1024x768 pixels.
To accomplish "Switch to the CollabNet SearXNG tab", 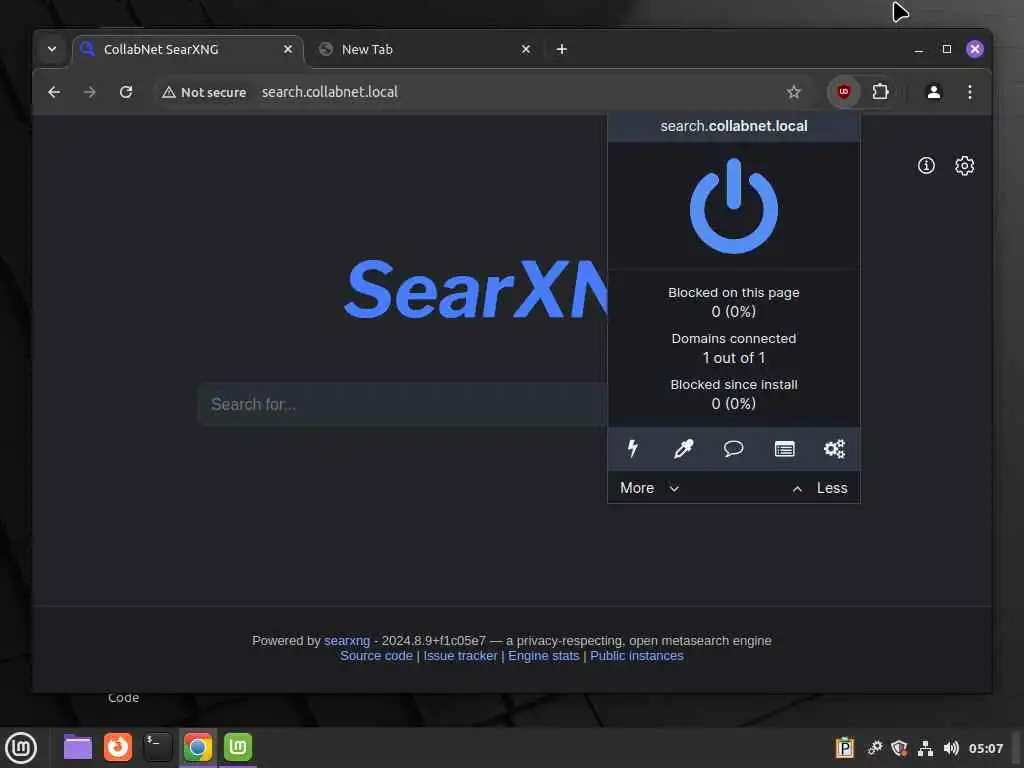I will [188, 50].
